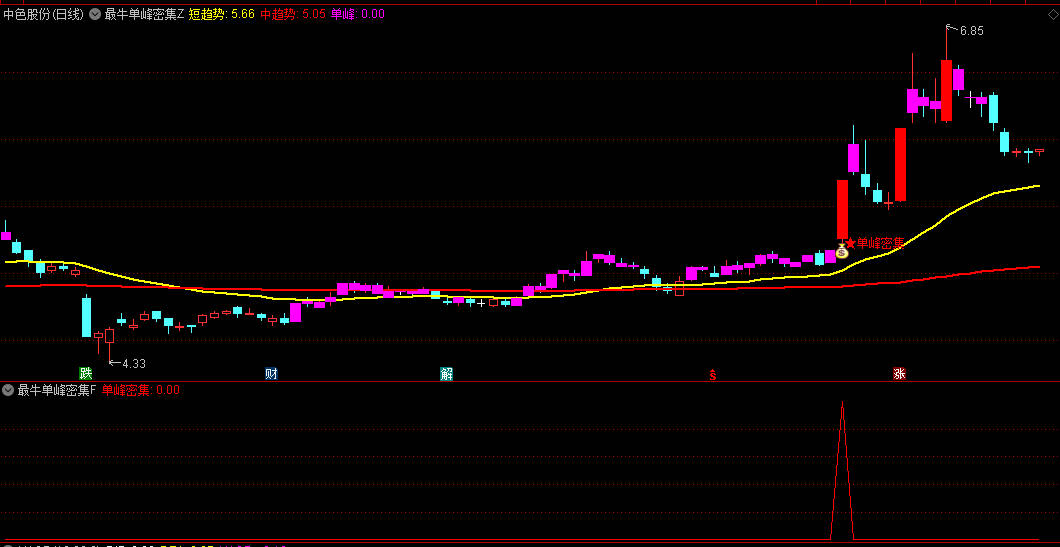1060x547 pixels.
Task: Click the diamond icon in top-right corner
Action: click(1053, 15)
